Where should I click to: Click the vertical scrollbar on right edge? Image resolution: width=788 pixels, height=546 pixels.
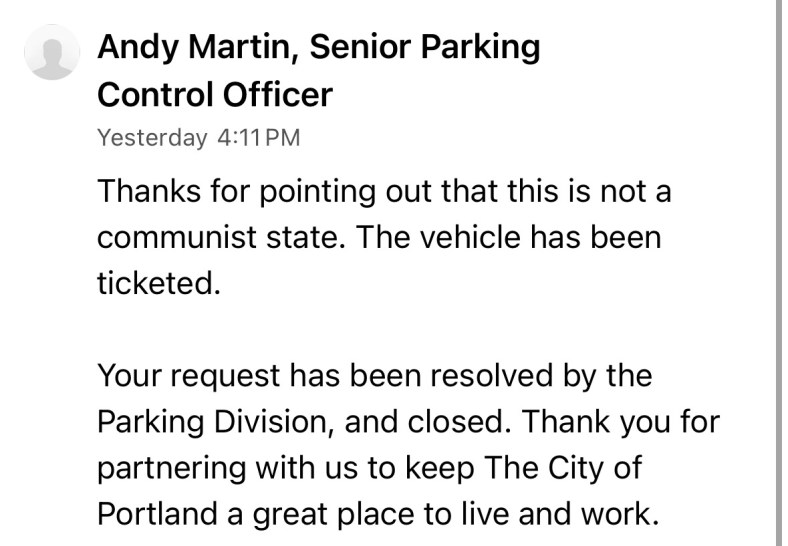coord(778,273)
